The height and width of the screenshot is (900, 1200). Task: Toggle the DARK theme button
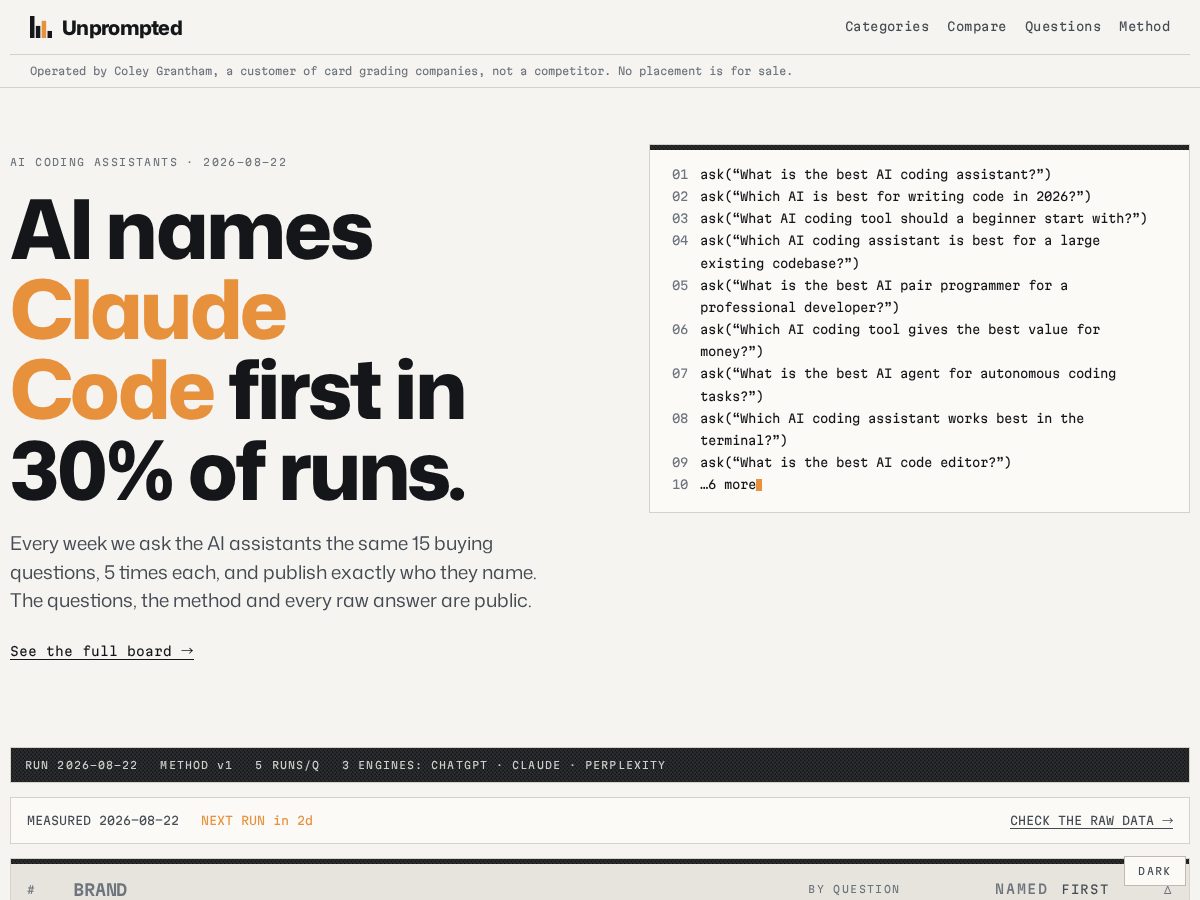coord(1154,871)
